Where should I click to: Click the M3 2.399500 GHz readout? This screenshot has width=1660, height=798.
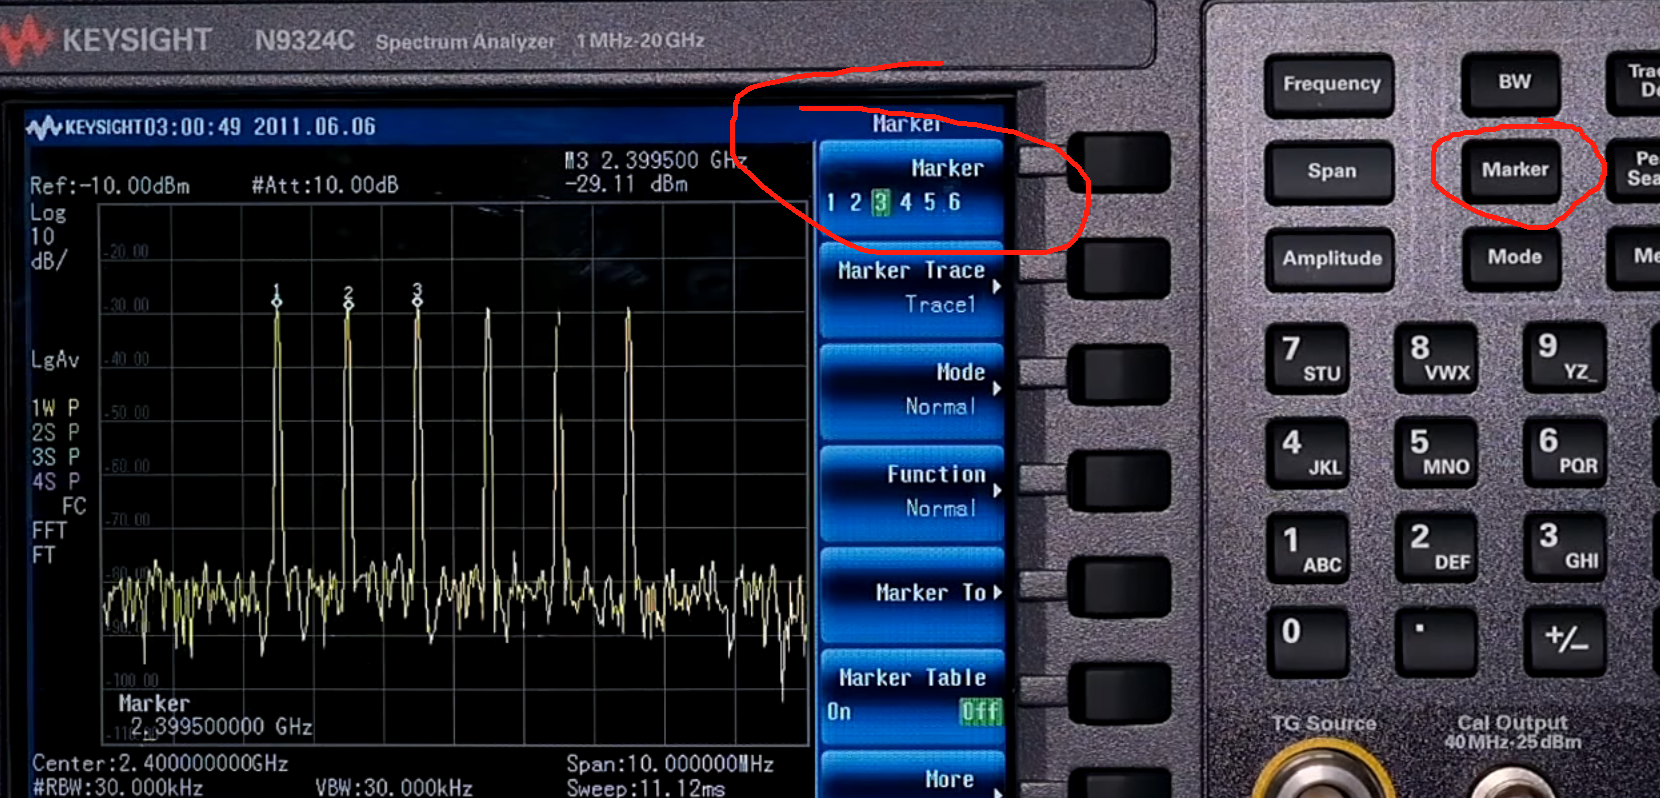pos(655,161)
